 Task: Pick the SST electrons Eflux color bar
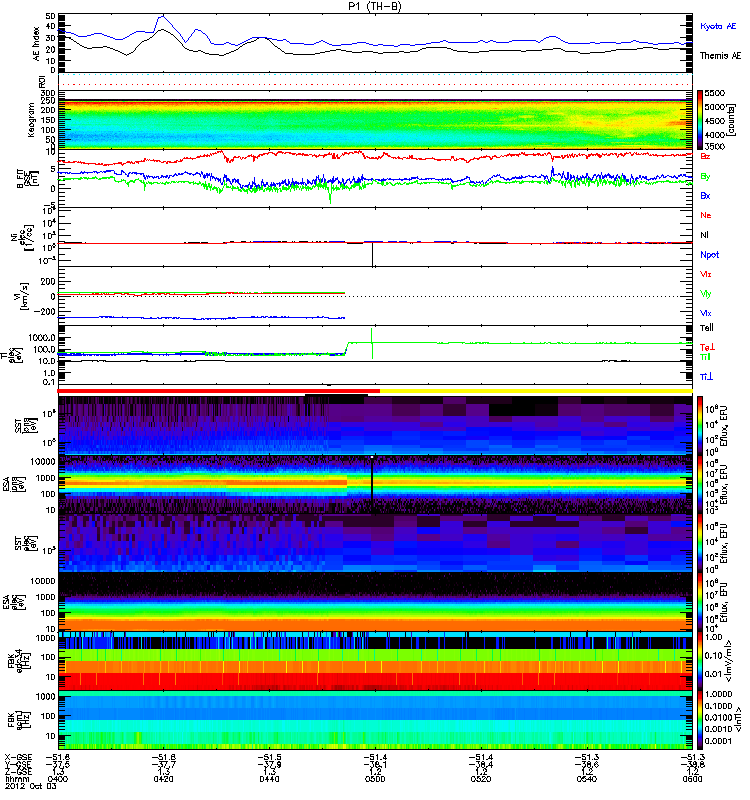pyautogui.click(x=700, y=543)
